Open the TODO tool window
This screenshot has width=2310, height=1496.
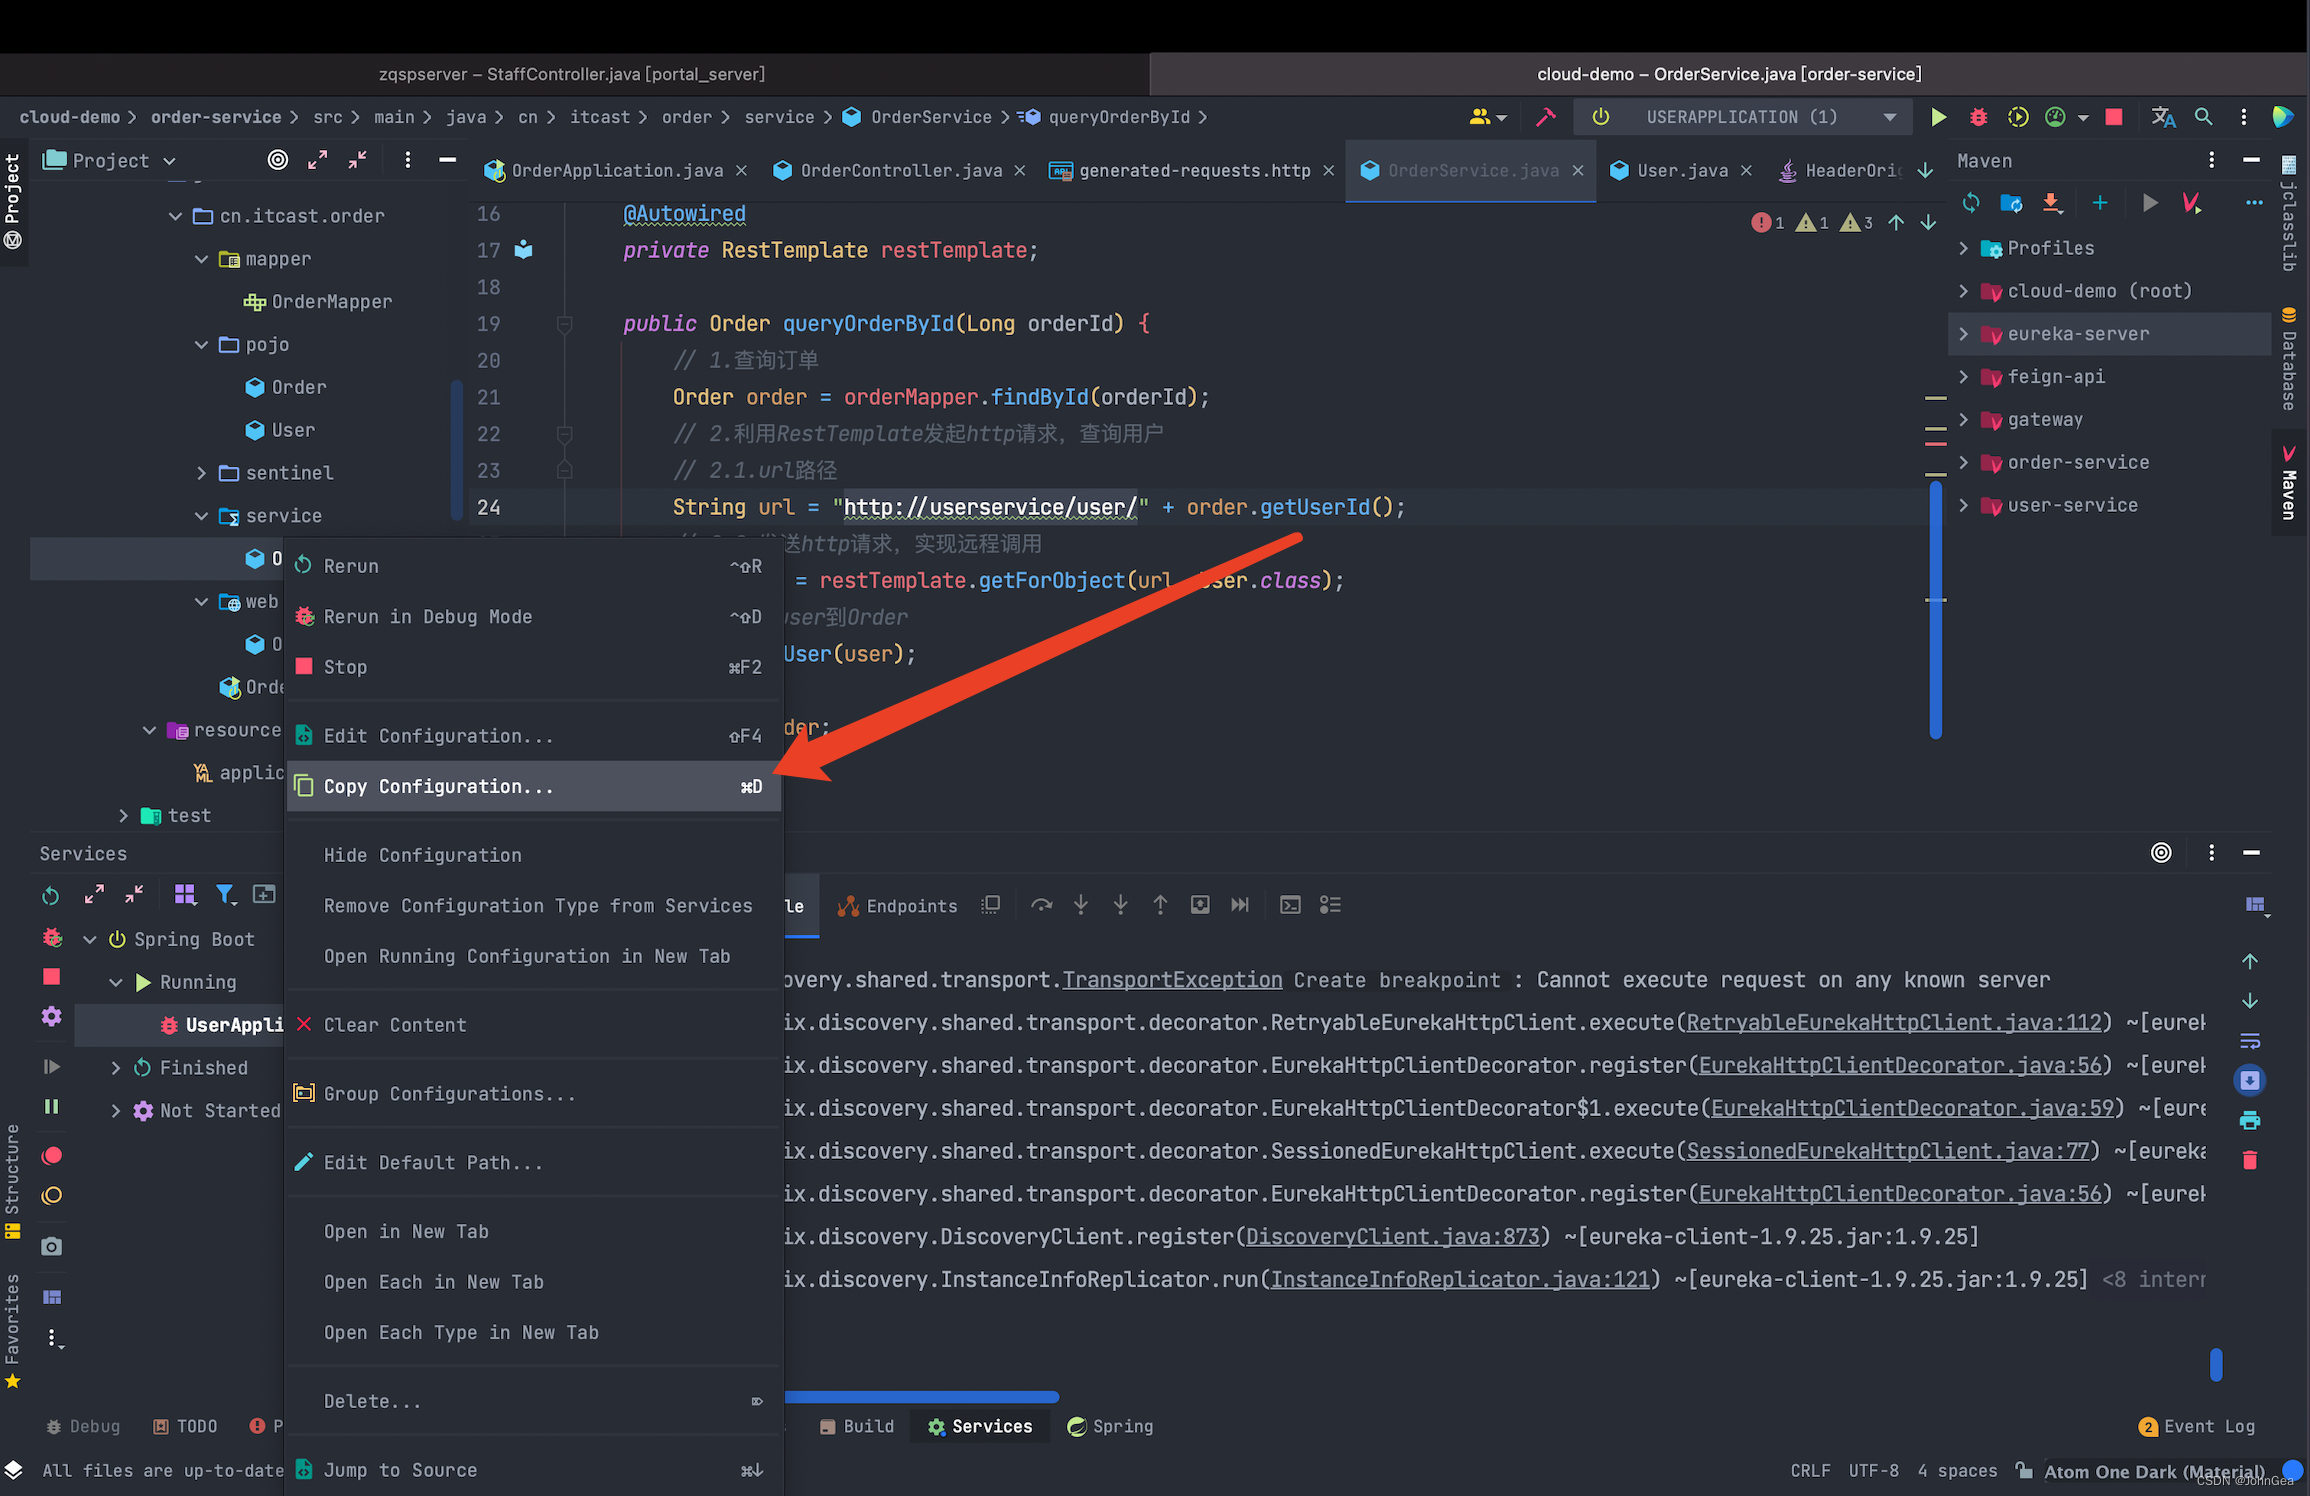click(x=185, y=1426)
